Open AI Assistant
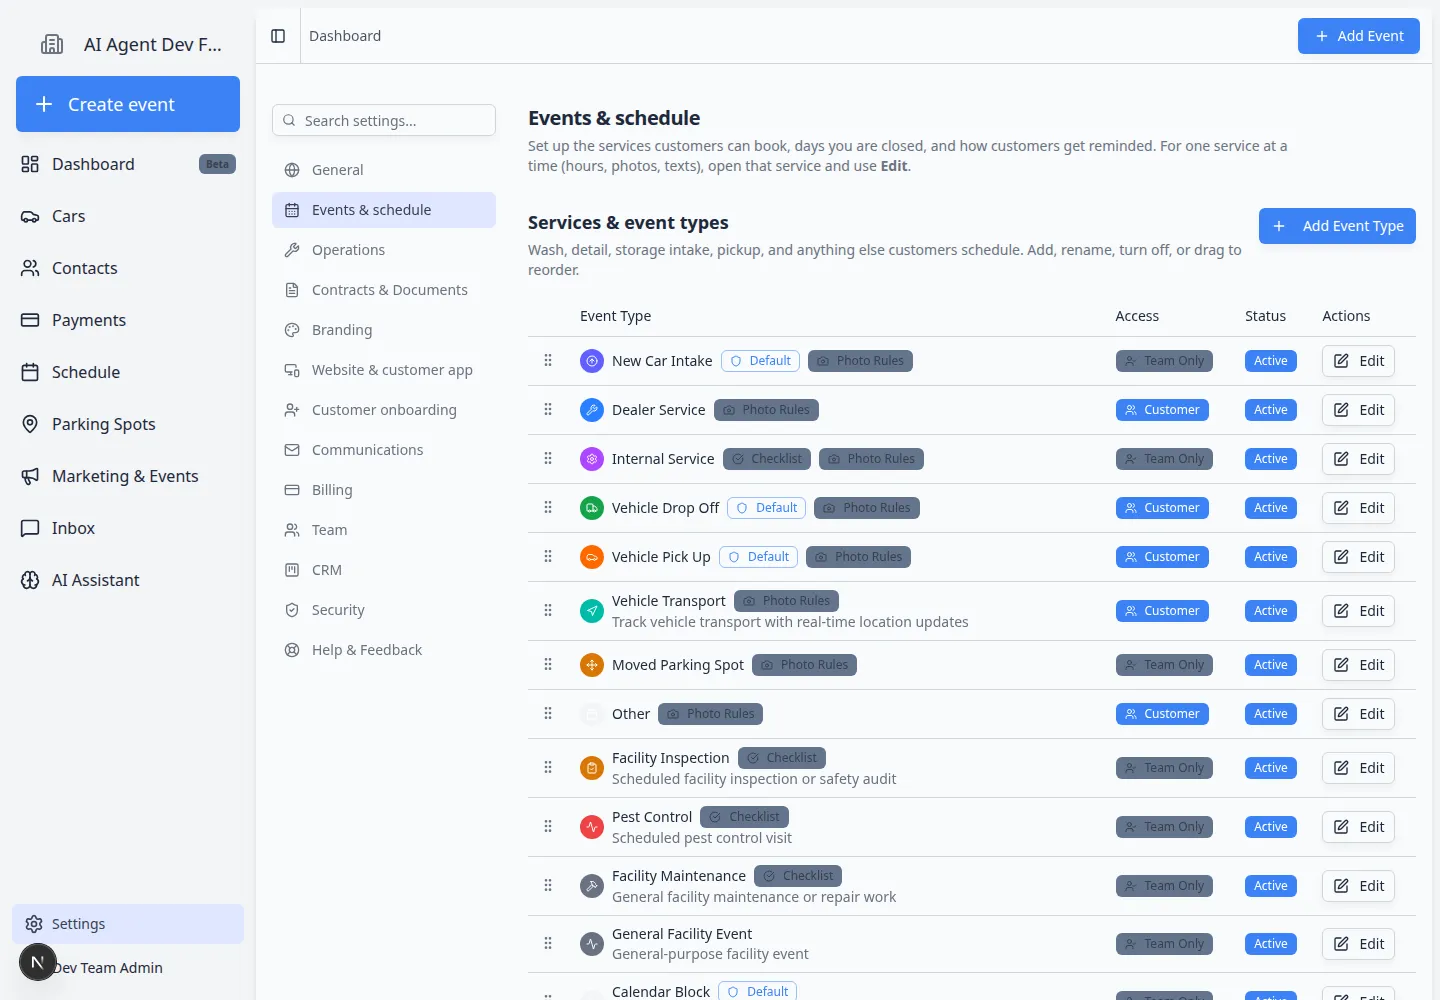The width and height of the screenshot is (1440, 1000). tap(128, 580)
